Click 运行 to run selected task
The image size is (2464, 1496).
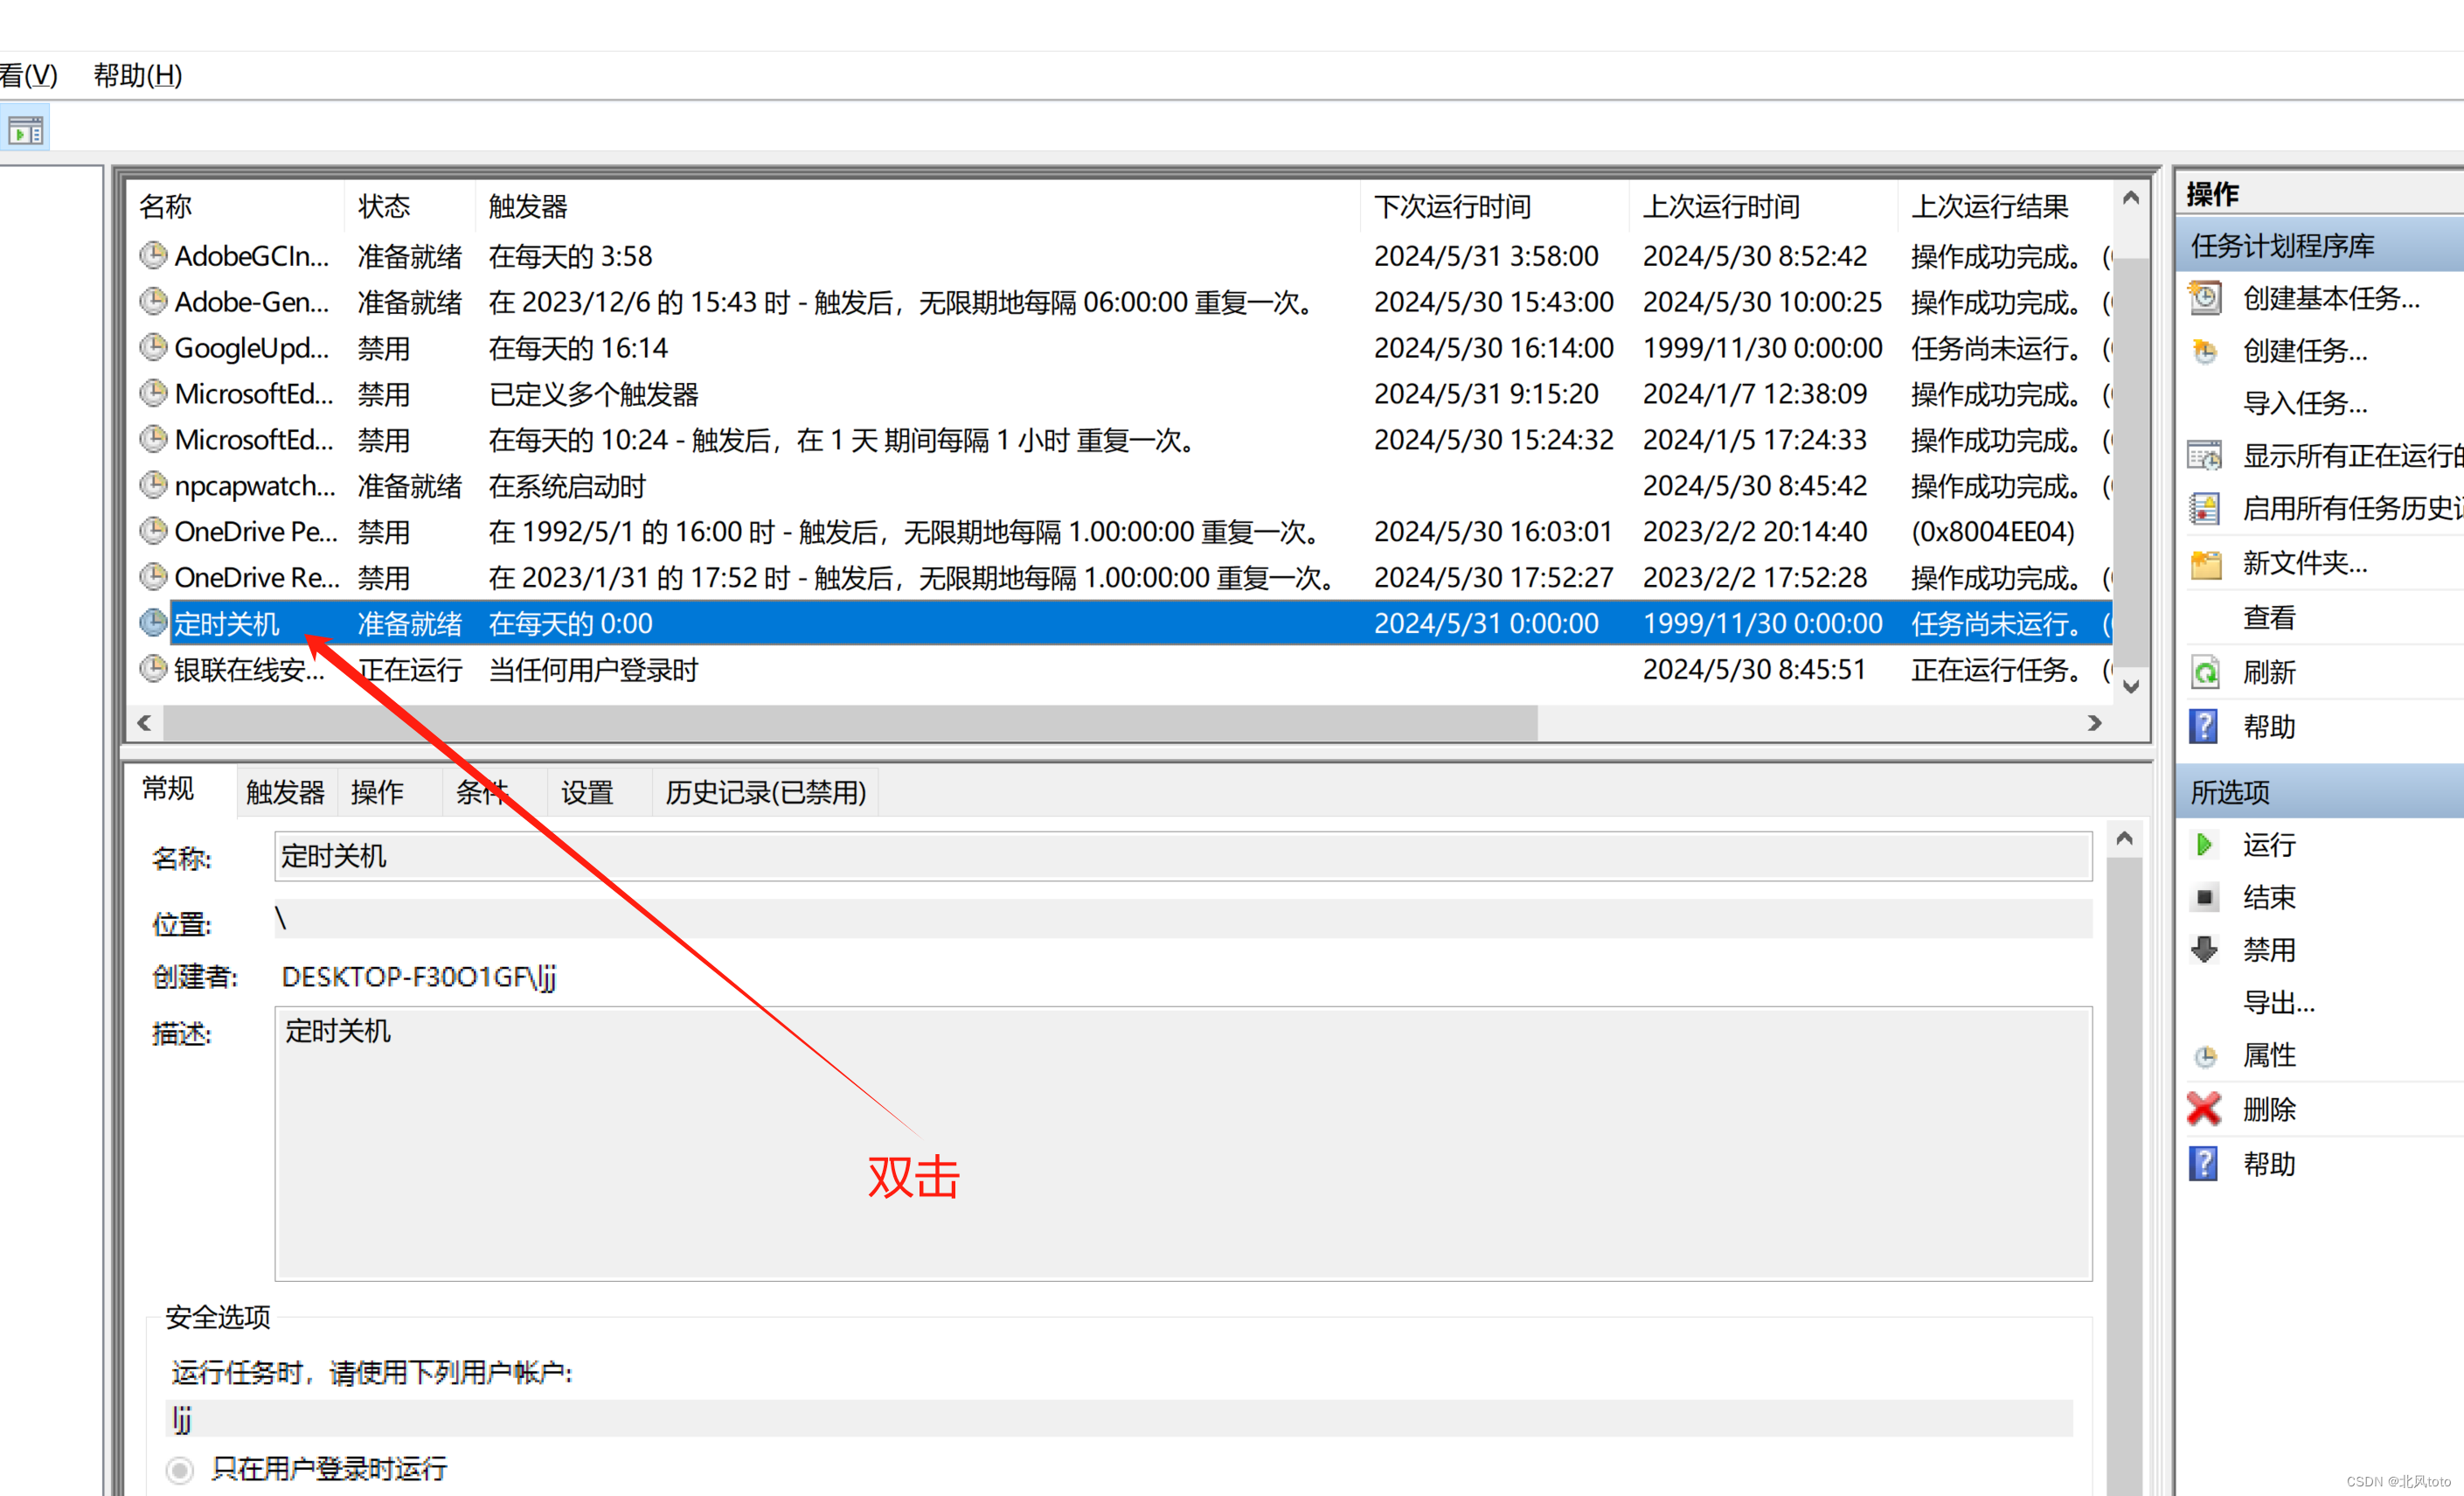pyautogui.click(x=2269, y=845)
